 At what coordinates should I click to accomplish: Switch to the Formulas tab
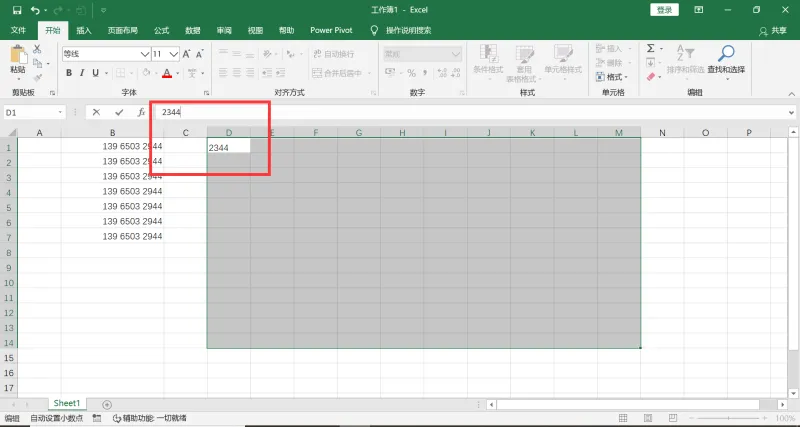161,31
